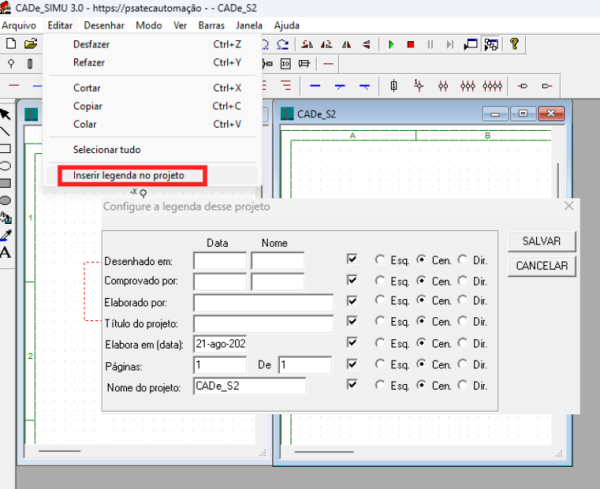Click the Título do projeto input field
This screenshot has height=489, width=600.
pos(263,323)
